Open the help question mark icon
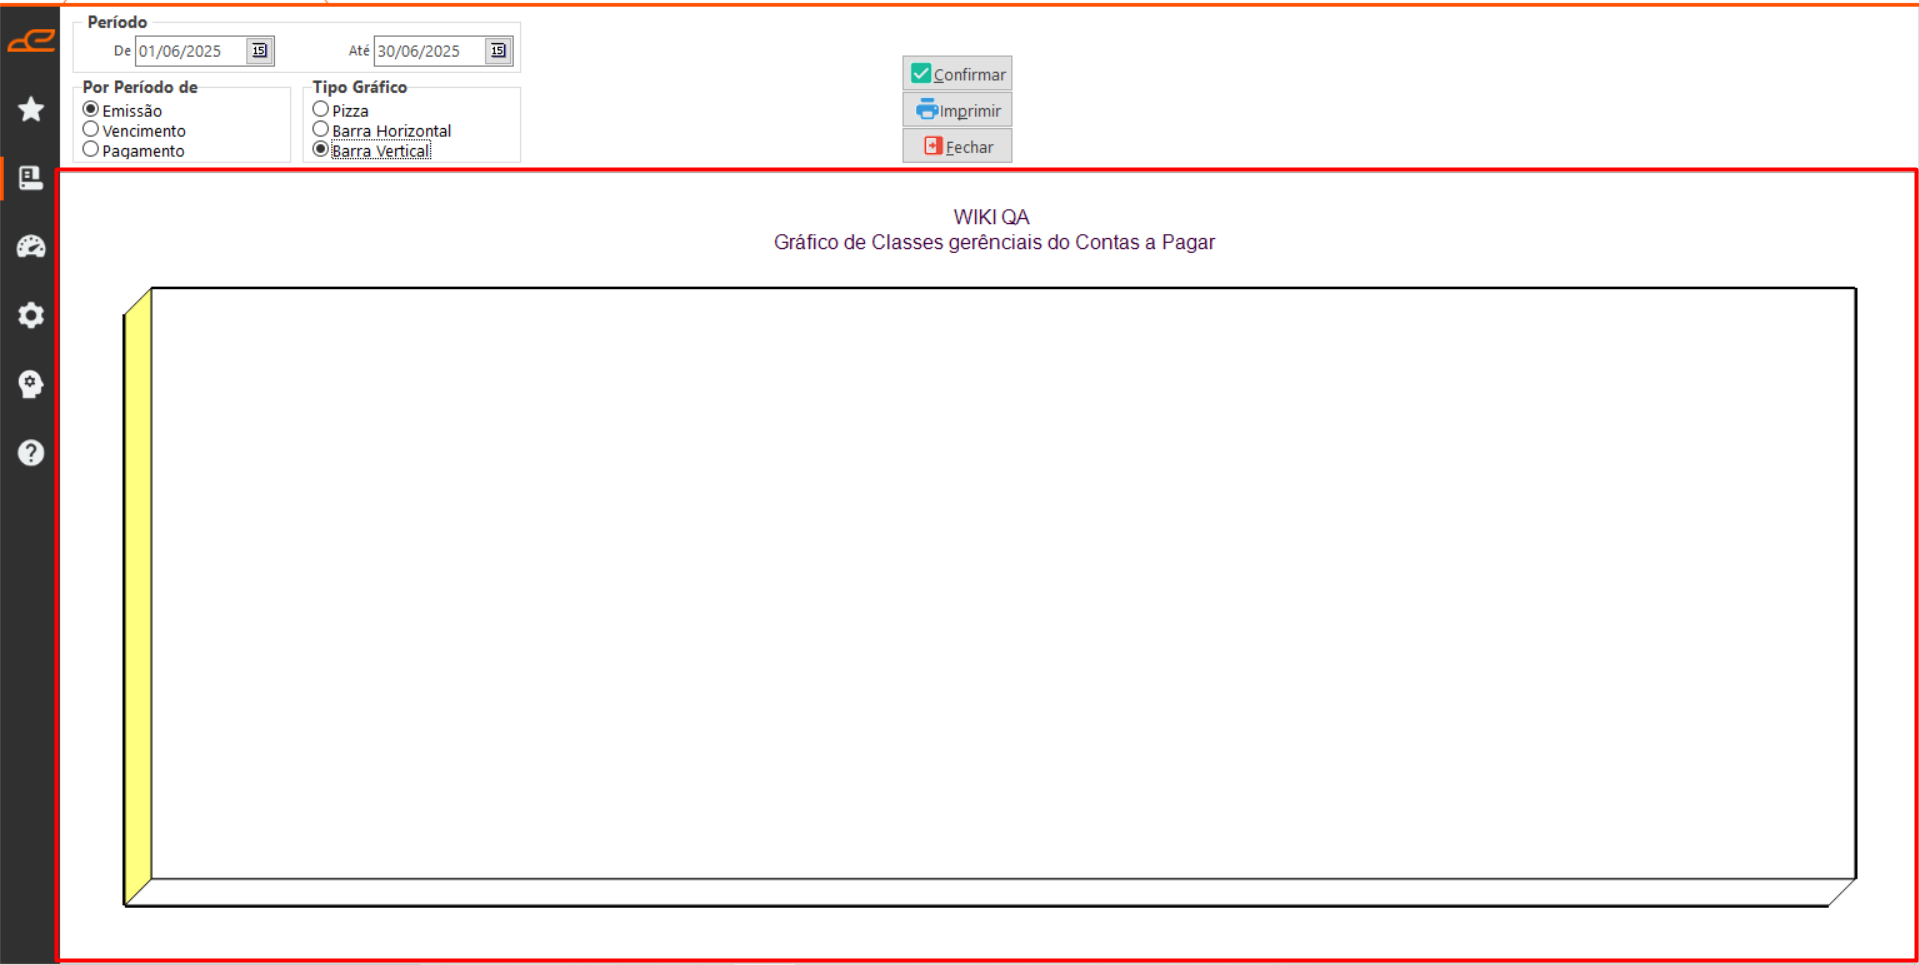 [31, 453]
